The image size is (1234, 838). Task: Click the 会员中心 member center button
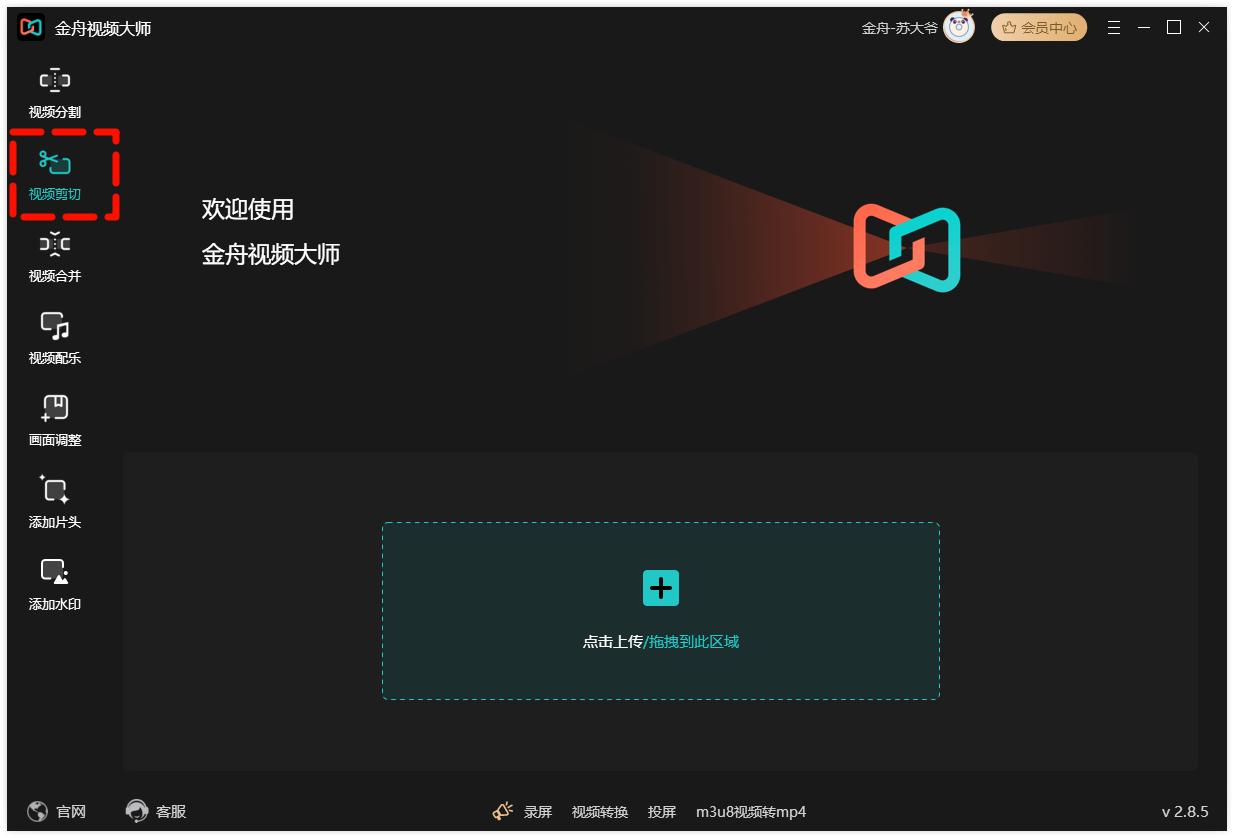click(x=1038, y=28)
